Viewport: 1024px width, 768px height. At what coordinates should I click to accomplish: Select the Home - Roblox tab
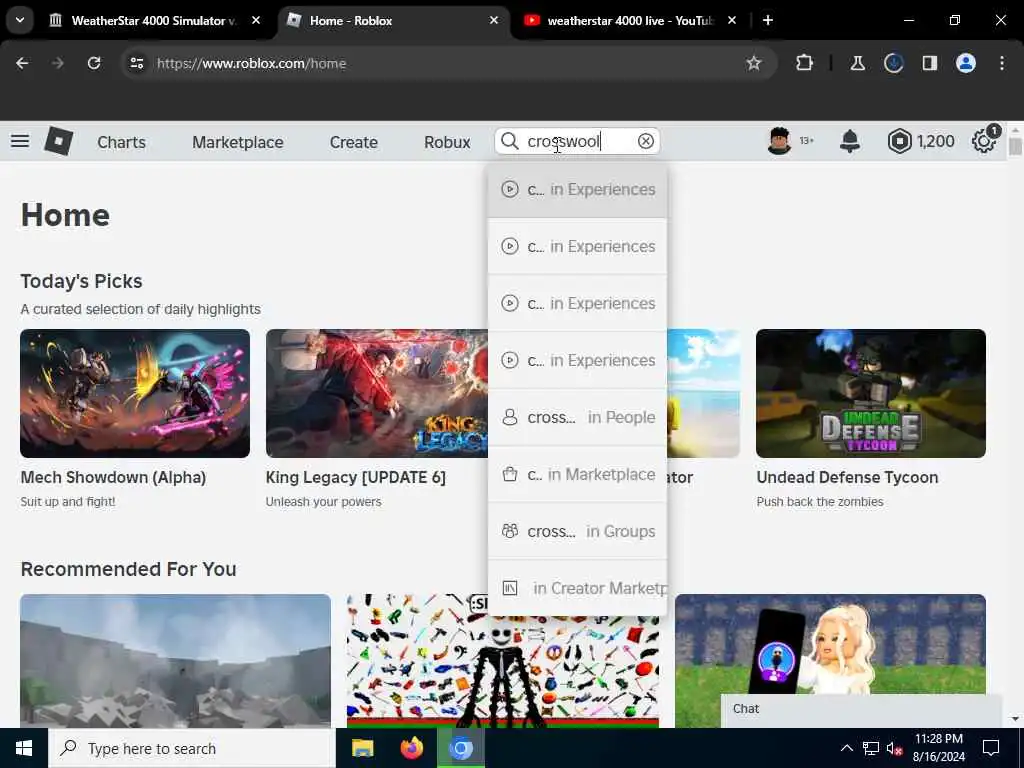pyautogui.click(x=392, y=20)
